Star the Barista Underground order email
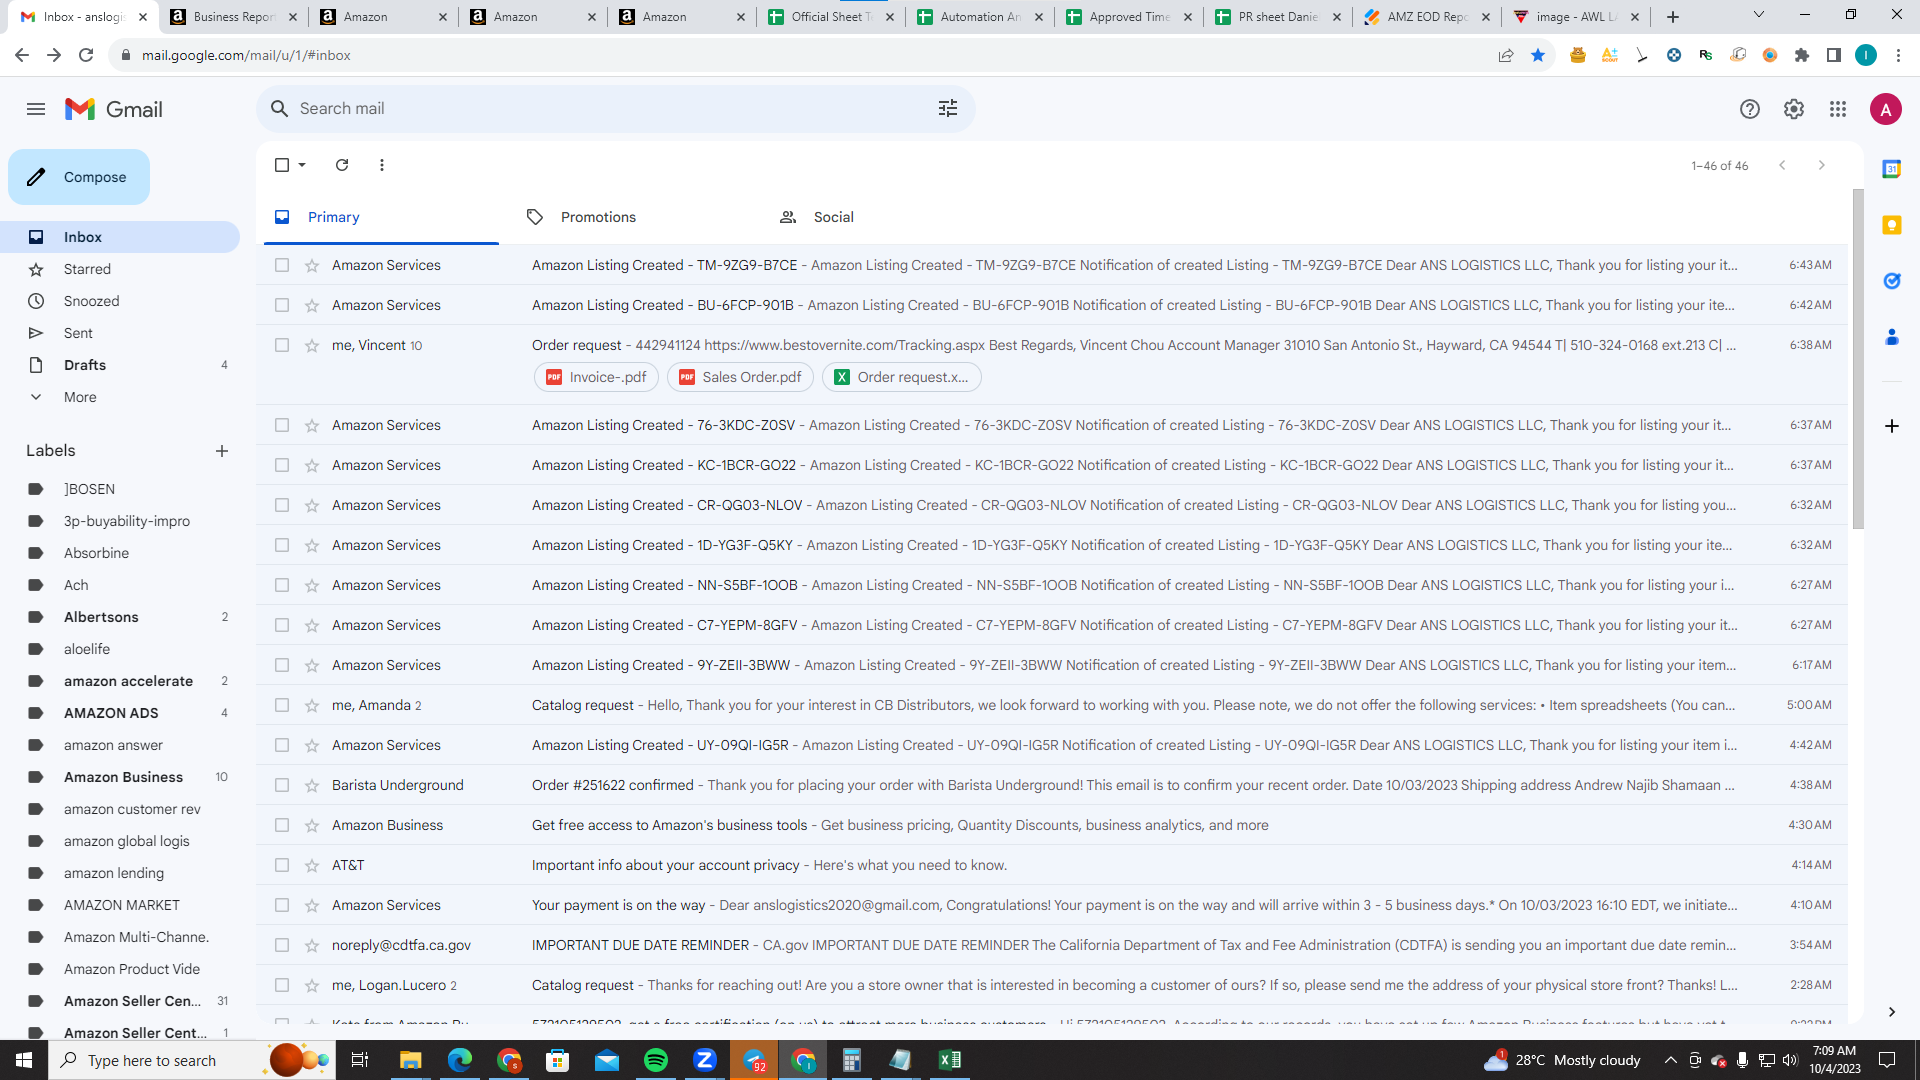This screenshot has width=1920, height=1080. (312, 785)
